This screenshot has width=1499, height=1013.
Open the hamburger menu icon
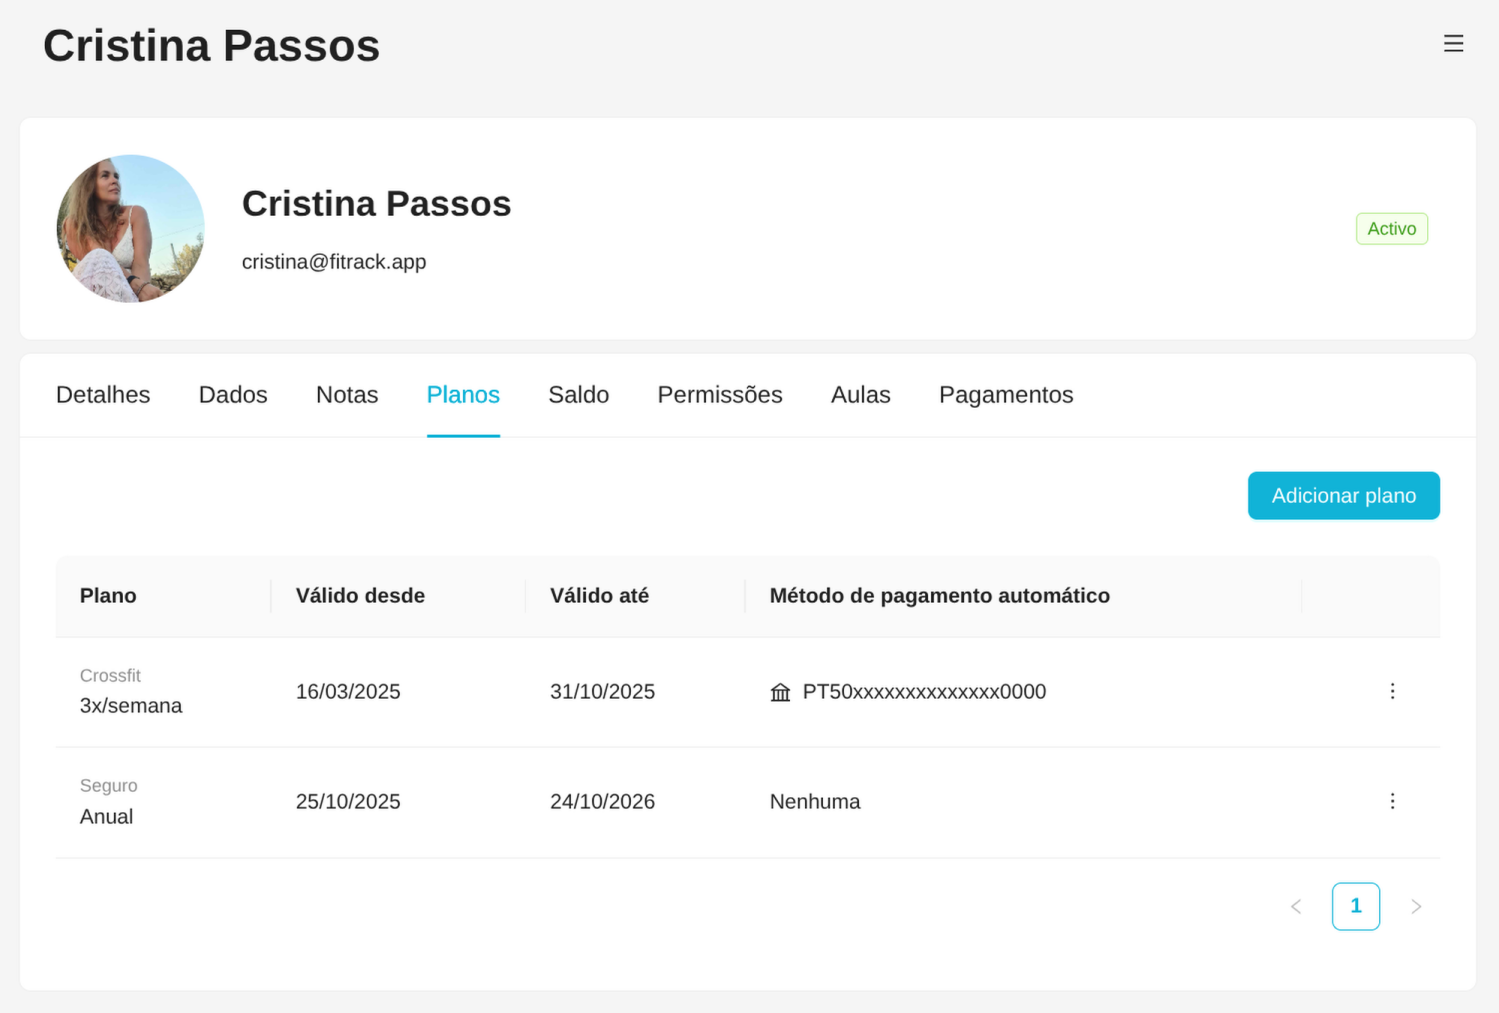(1453, 44)
